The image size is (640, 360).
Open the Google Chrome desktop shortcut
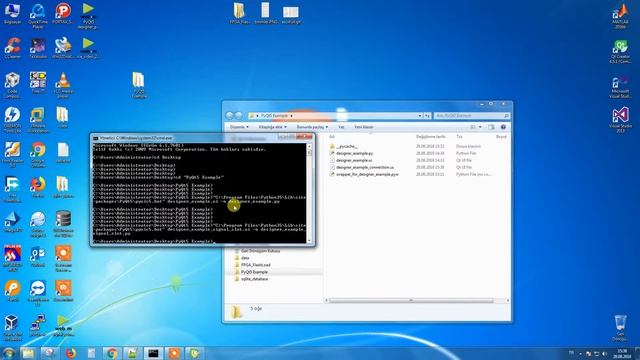(x=38, y=154)
